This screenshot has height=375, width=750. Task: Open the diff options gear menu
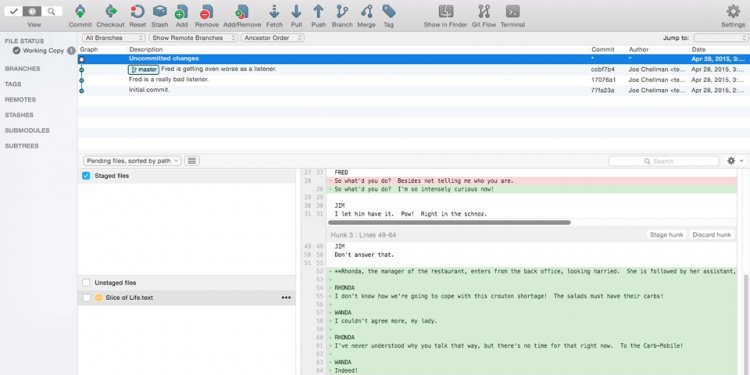coord(735,161)
